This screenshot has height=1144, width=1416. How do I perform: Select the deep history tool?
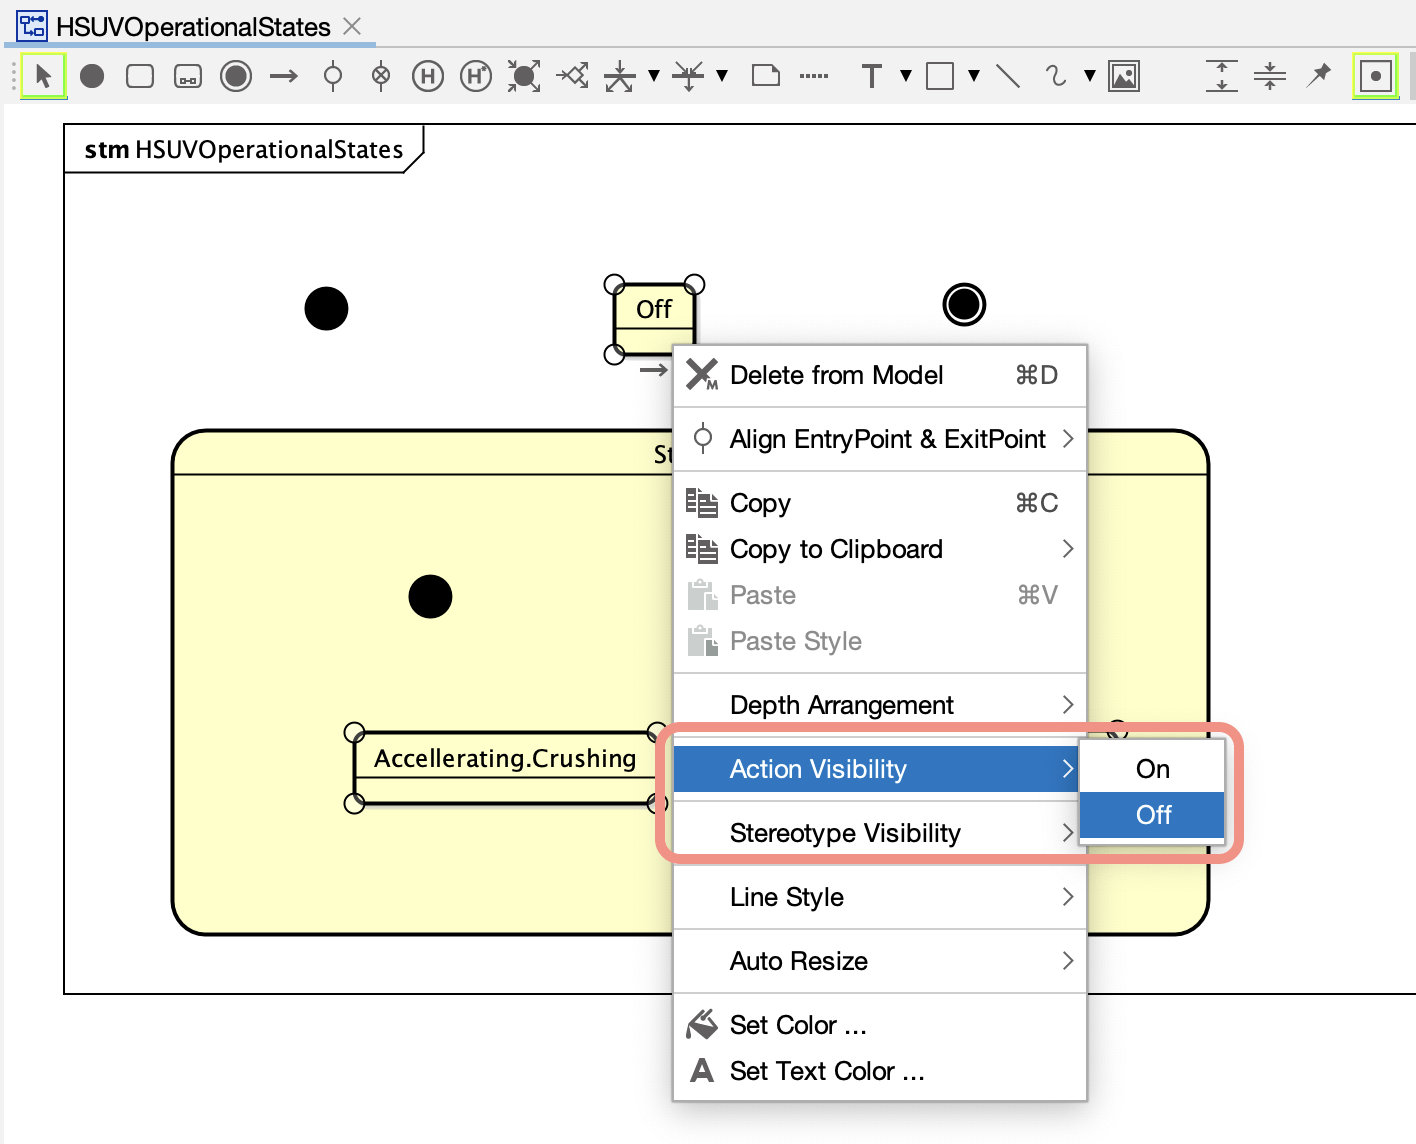coord(476,76)
